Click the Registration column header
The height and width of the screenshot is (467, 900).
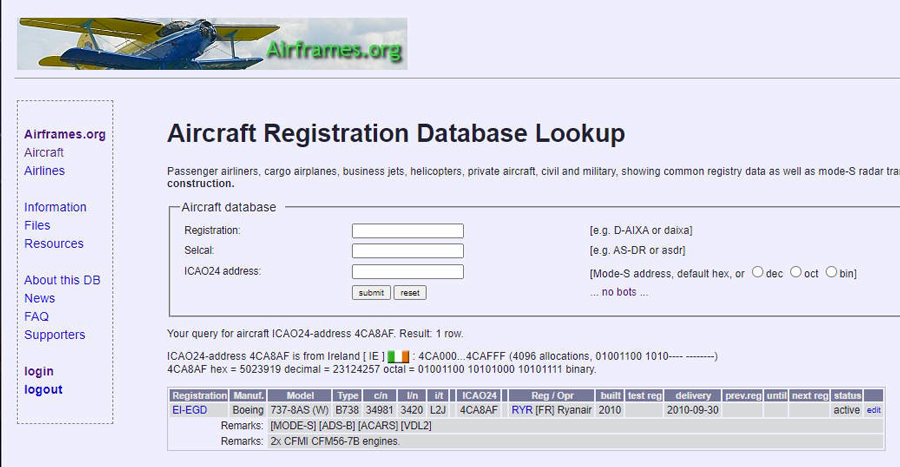click(x=199, y=395)
